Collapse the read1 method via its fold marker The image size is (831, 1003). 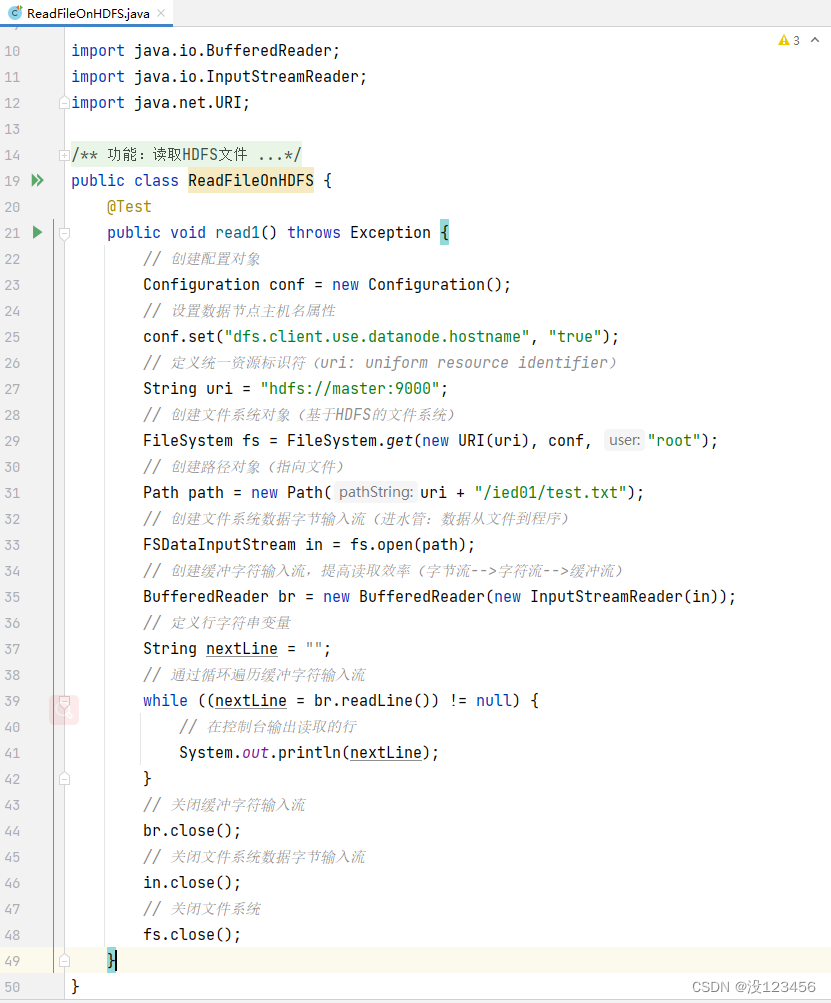[x=62, y=232]
